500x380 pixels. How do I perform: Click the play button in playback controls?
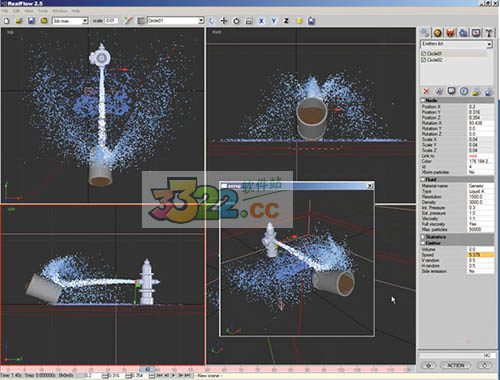pos(173,376)
